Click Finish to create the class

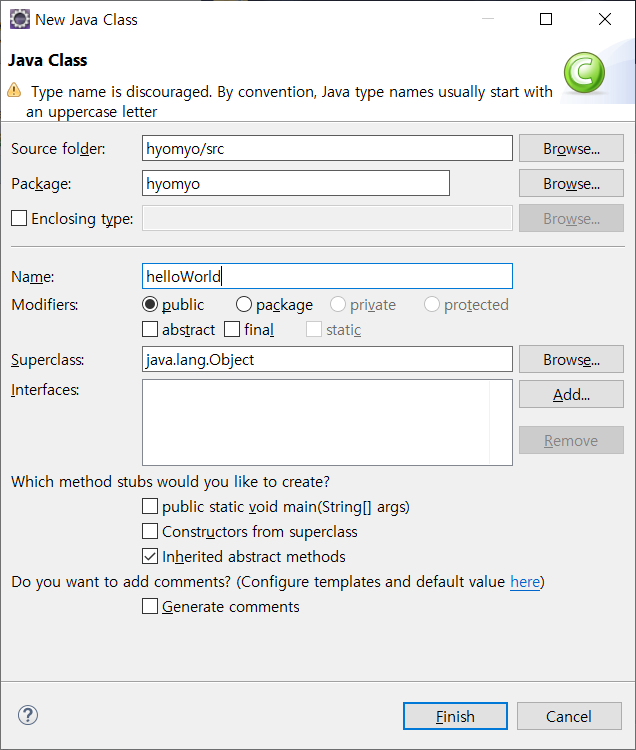pyautogui.click(x=455, y=716)
